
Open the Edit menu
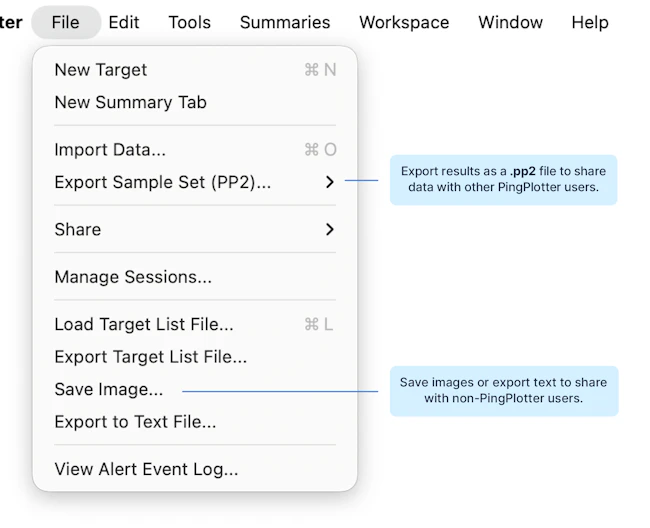[x=124, y=22]
